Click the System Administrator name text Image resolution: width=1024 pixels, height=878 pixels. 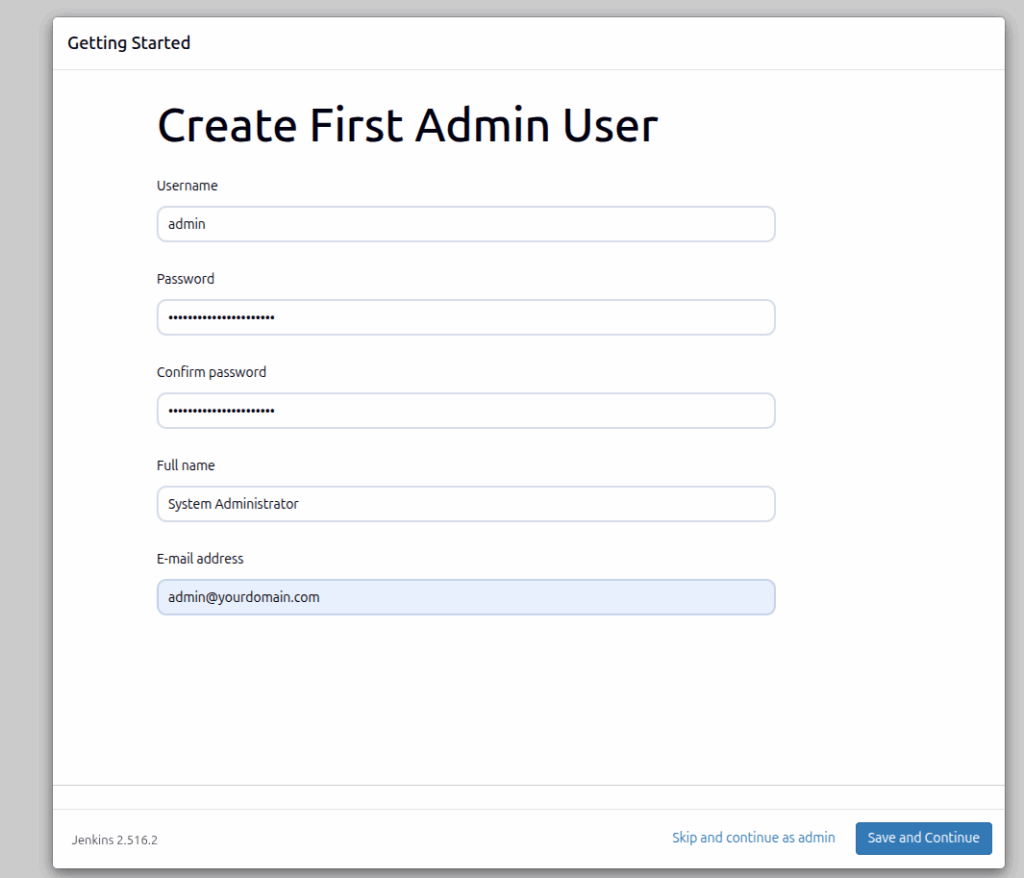click(x=231, y=503)
